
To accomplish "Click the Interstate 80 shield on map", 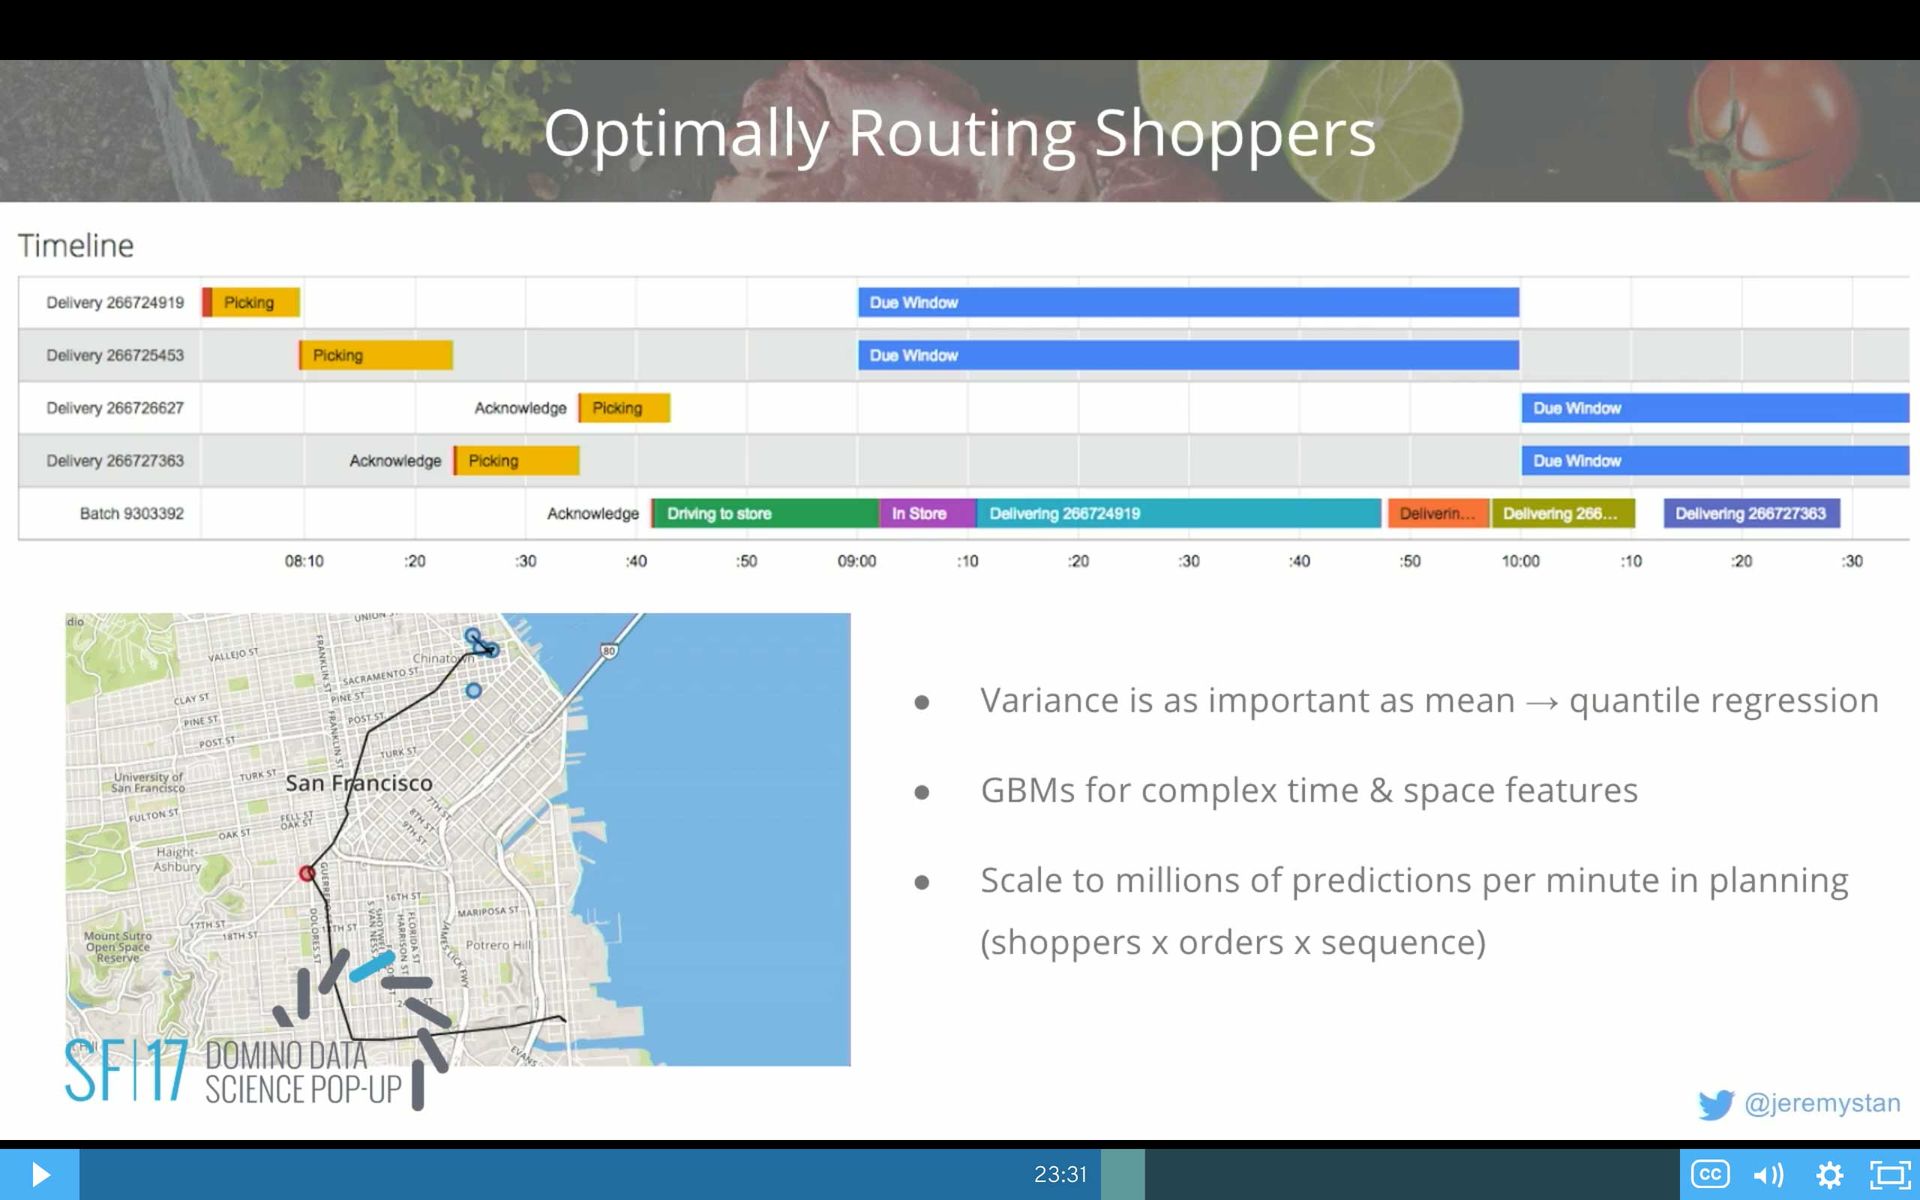I will (608, 651).
